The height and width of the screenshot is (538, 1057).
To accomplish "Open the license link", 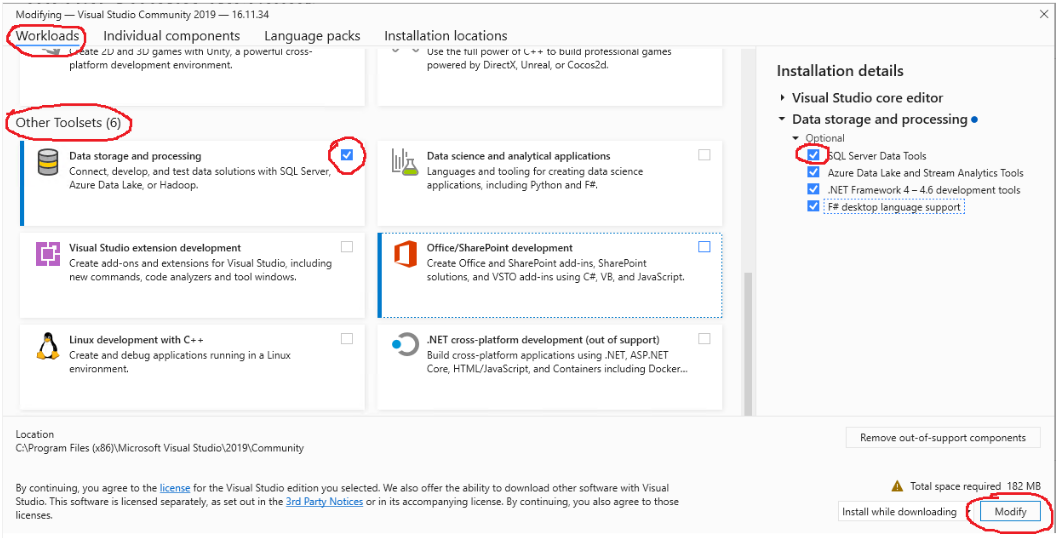I will click(x=175, y=487).
